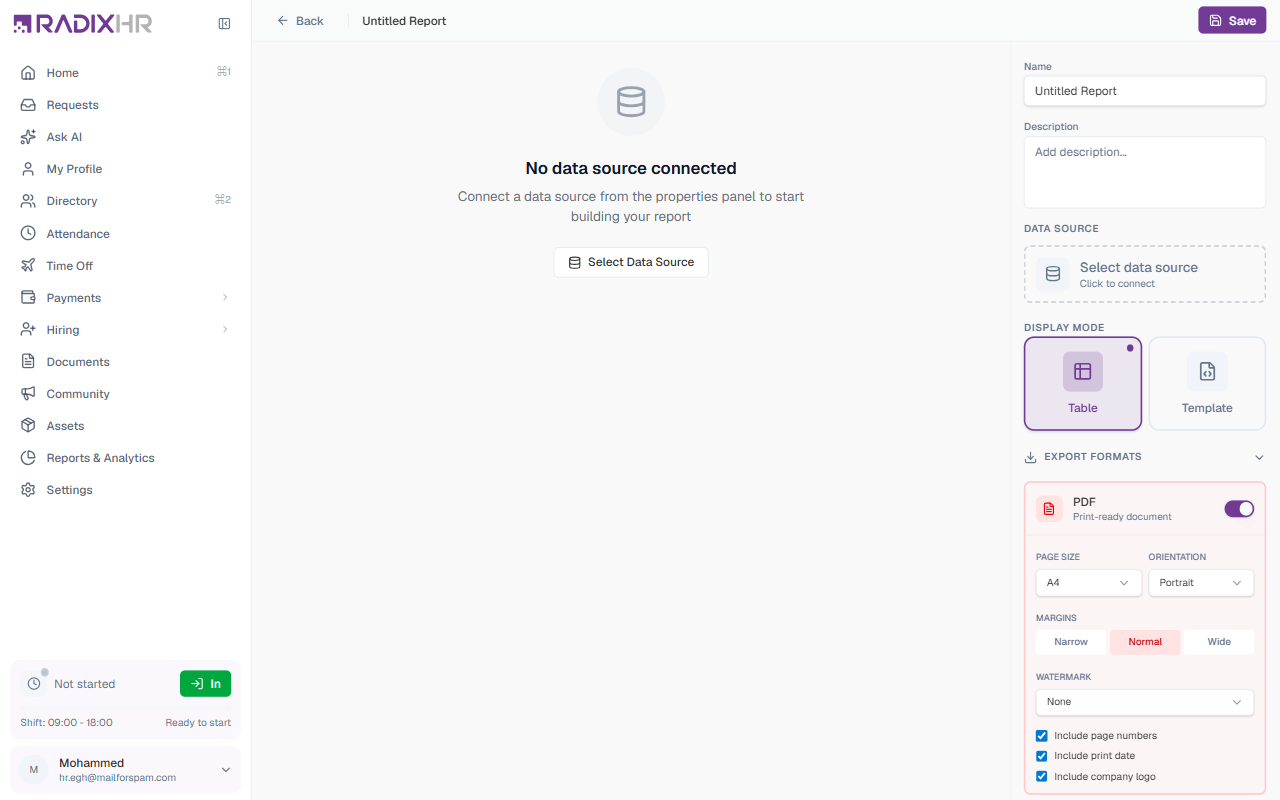Toggle the PDF export switch
Screen dimensions: 1280x800
(1239, 509)
